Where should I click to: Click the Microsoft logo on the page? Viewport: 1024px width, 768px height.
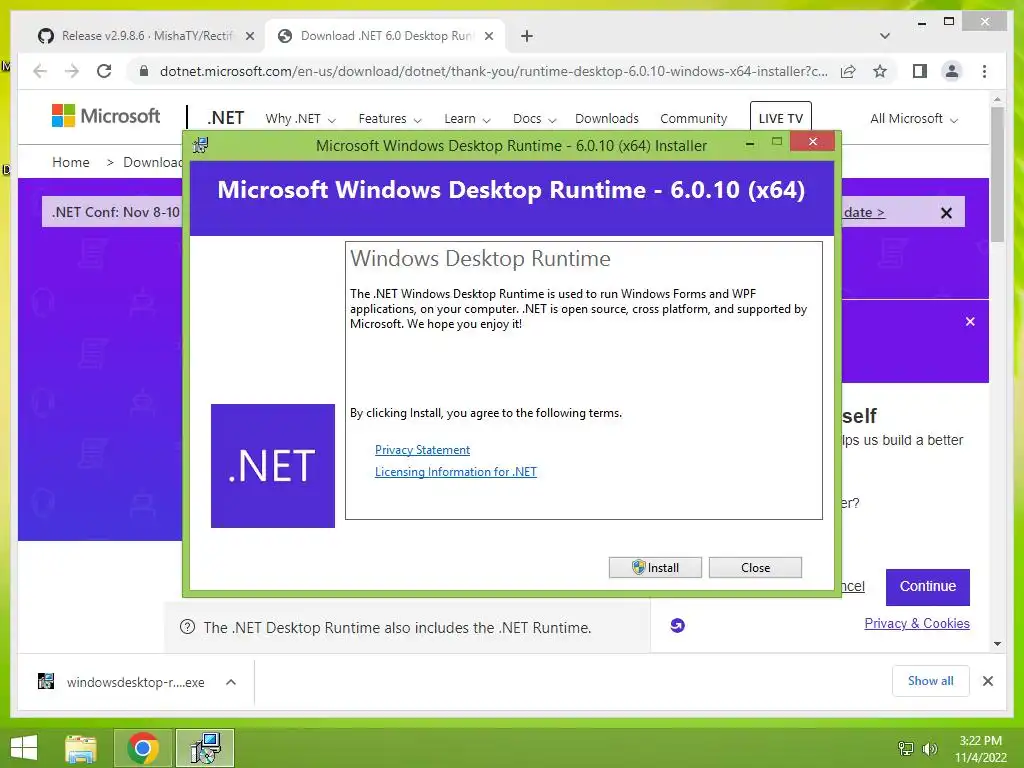coord(106,116)
